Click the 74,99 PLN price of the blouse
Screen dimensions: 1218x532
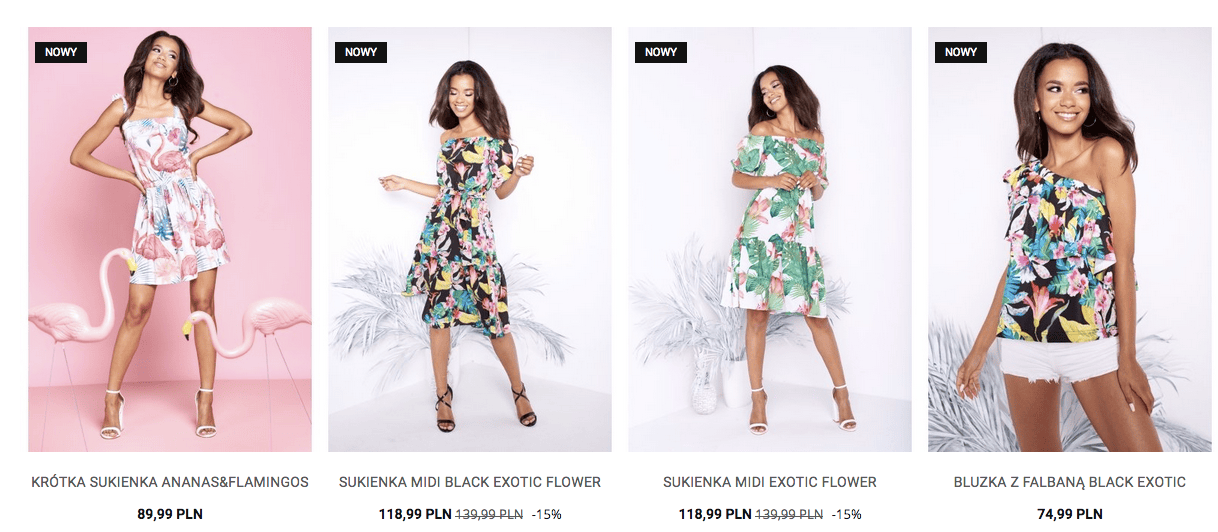click(x=1070, y=515)
